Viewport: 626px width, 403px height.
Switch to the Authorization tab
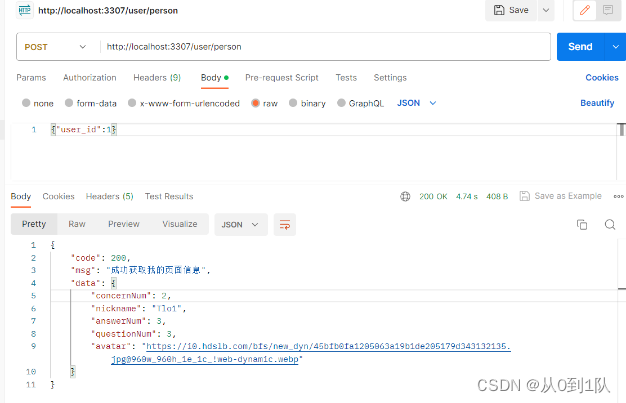pos(89,77)
